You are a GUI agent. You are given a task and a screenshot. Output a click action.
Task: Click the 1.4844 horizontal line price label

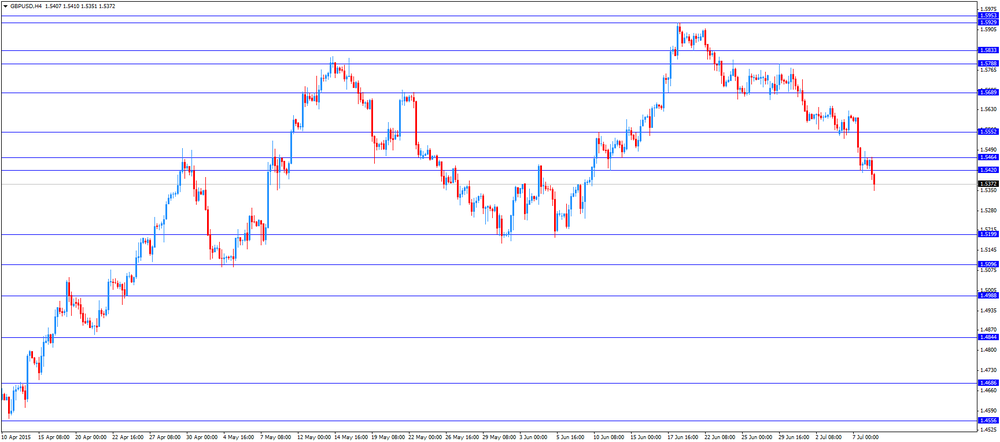(988, 337)
